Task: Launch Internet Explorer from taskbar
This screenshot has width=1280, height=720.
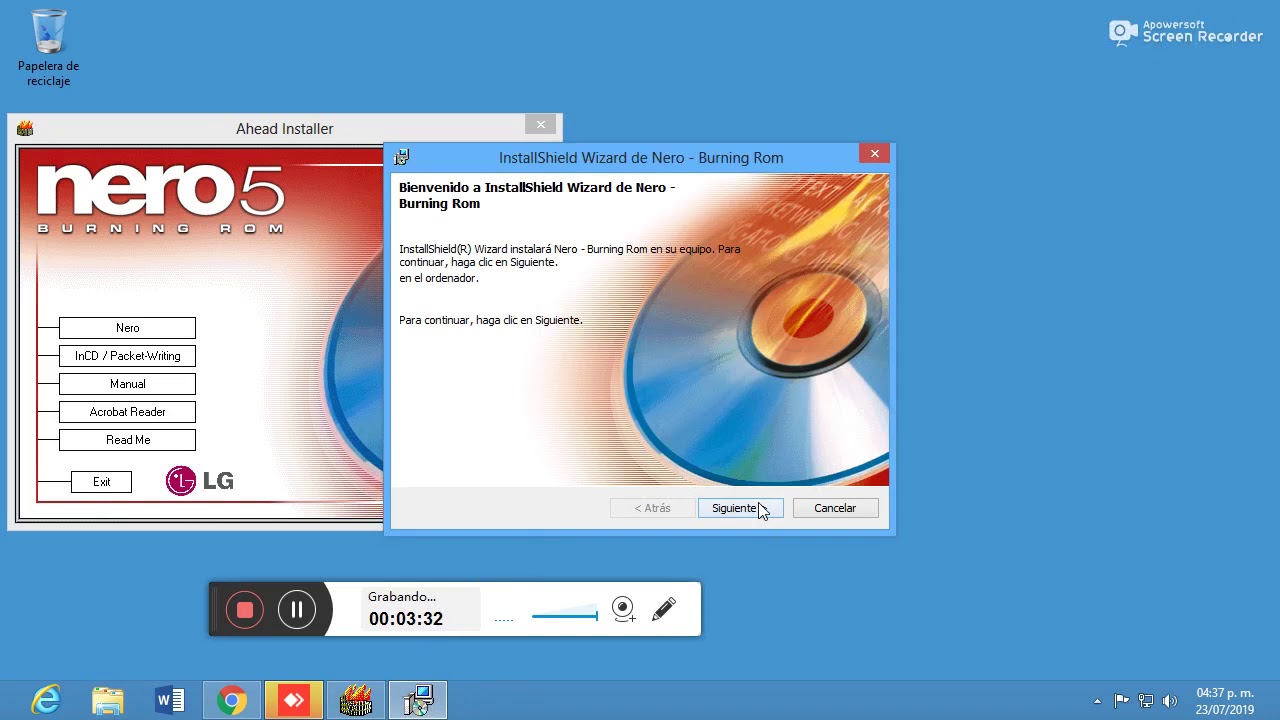Action: click(46, 700)
